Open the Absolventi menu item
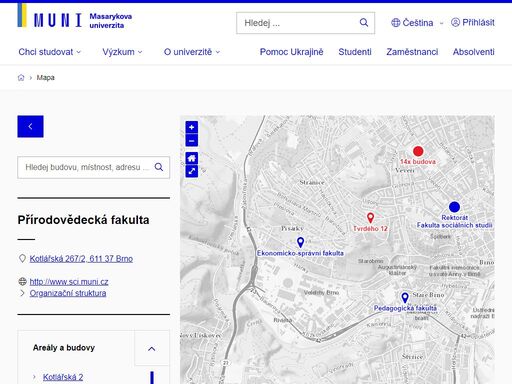Screen dimensions: 512x384 (474, 52)
